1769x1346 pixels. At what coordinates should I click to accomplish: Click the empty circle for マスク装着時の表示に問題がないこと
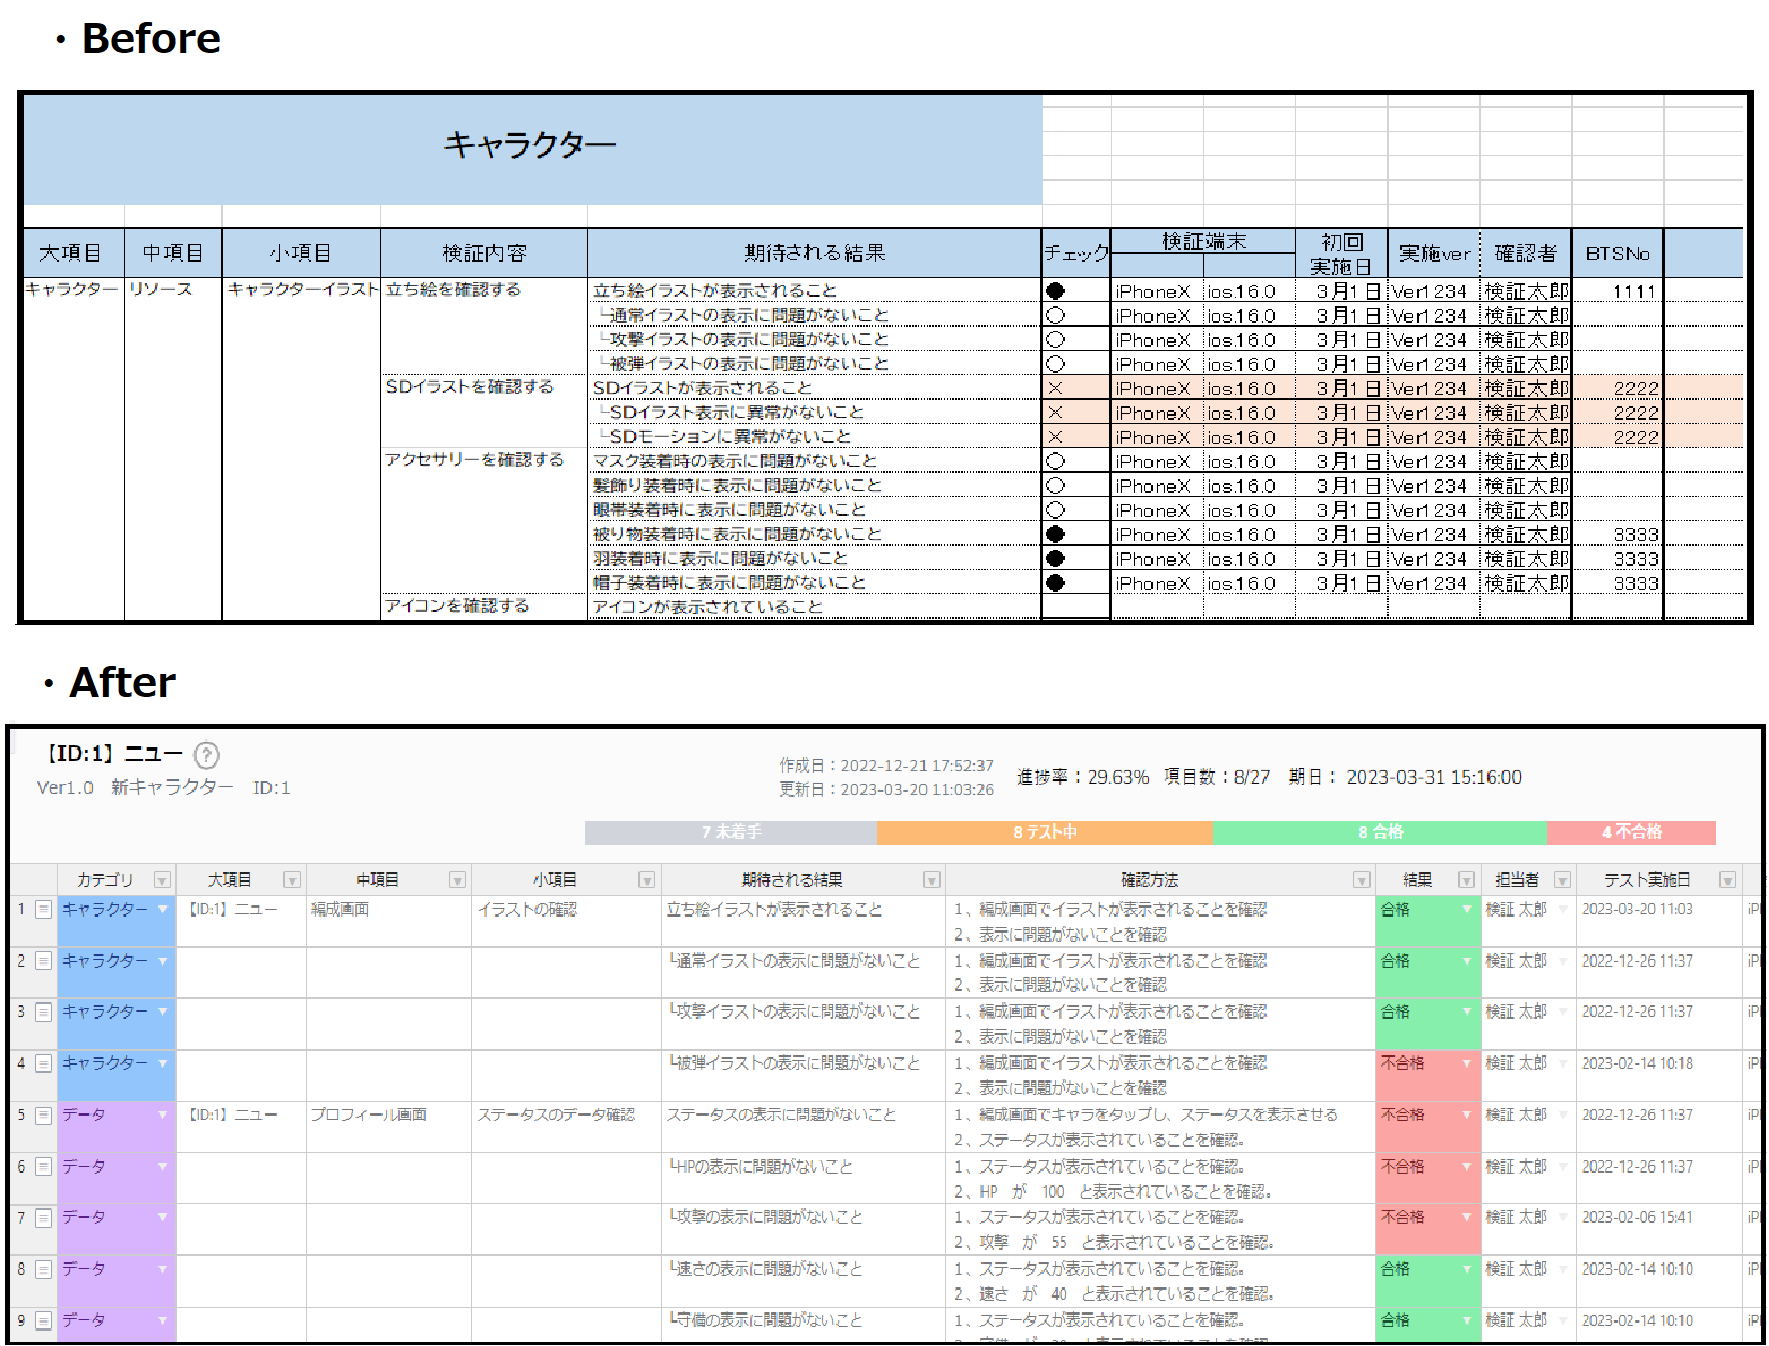pyautogui.click(x=1055, y=461)
